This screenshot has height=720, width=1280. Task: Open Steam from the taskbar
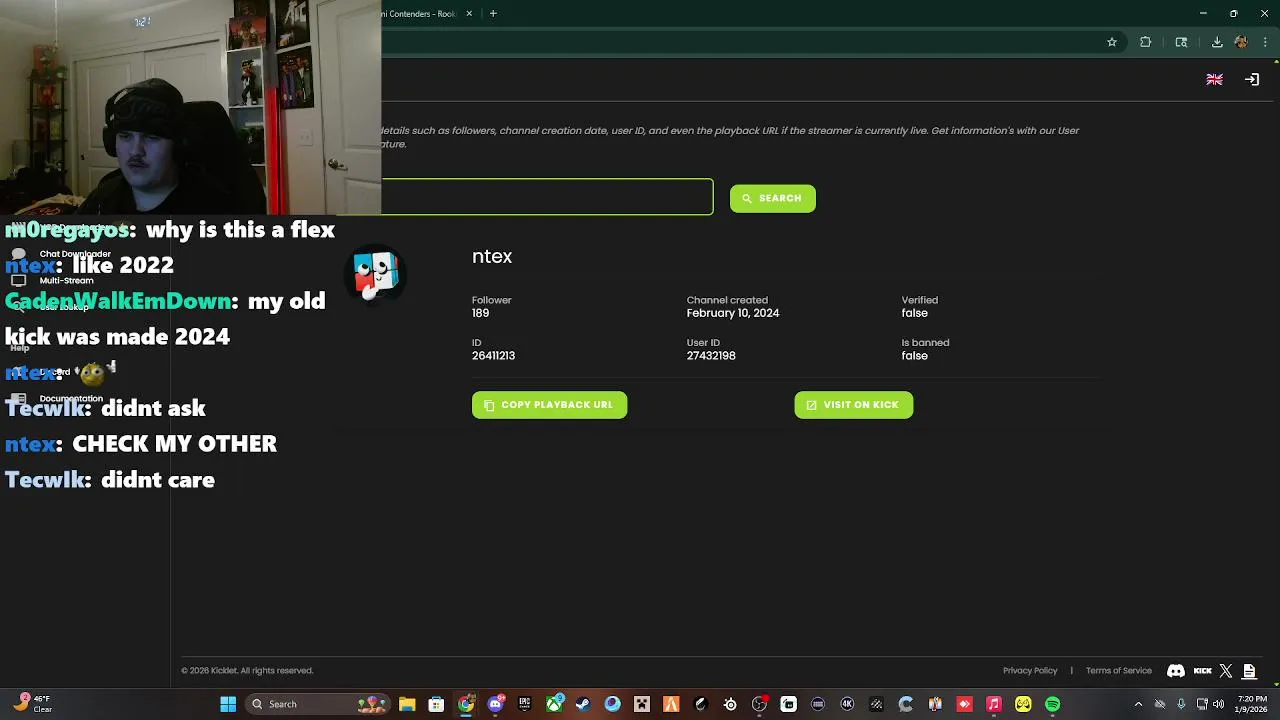coord(583,704)
